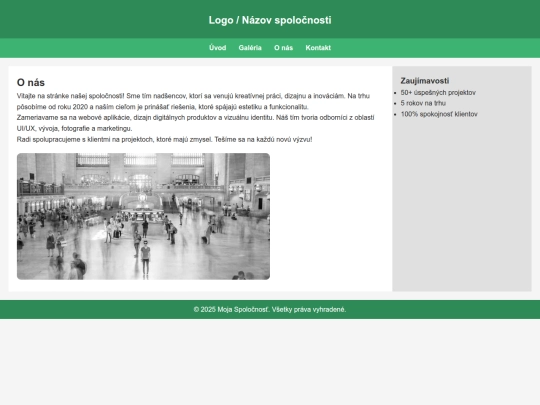Screen dimensions: 540x405
Task: Go to the Galéria page
Action: [x=250, y=48]
